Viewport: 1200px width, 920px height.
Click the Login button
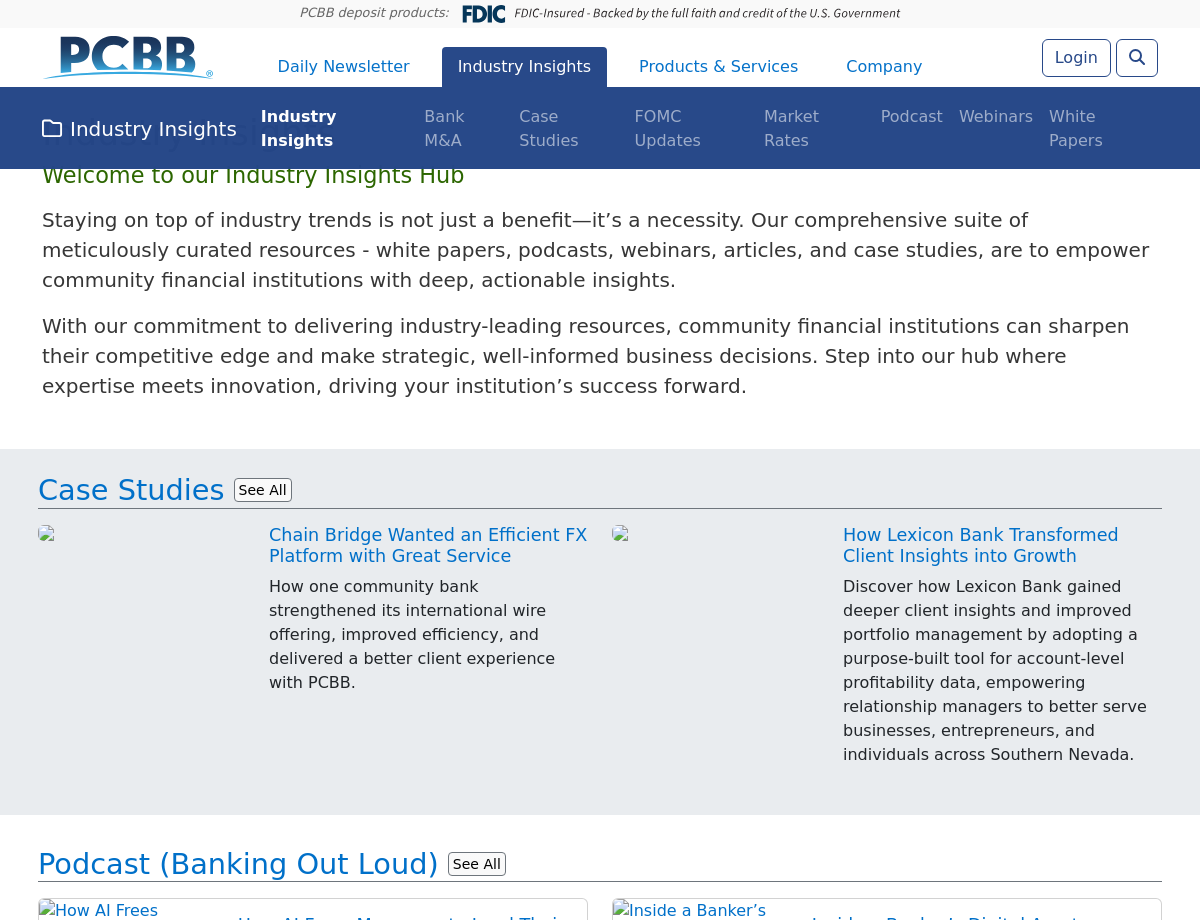tap(1076, 58)
